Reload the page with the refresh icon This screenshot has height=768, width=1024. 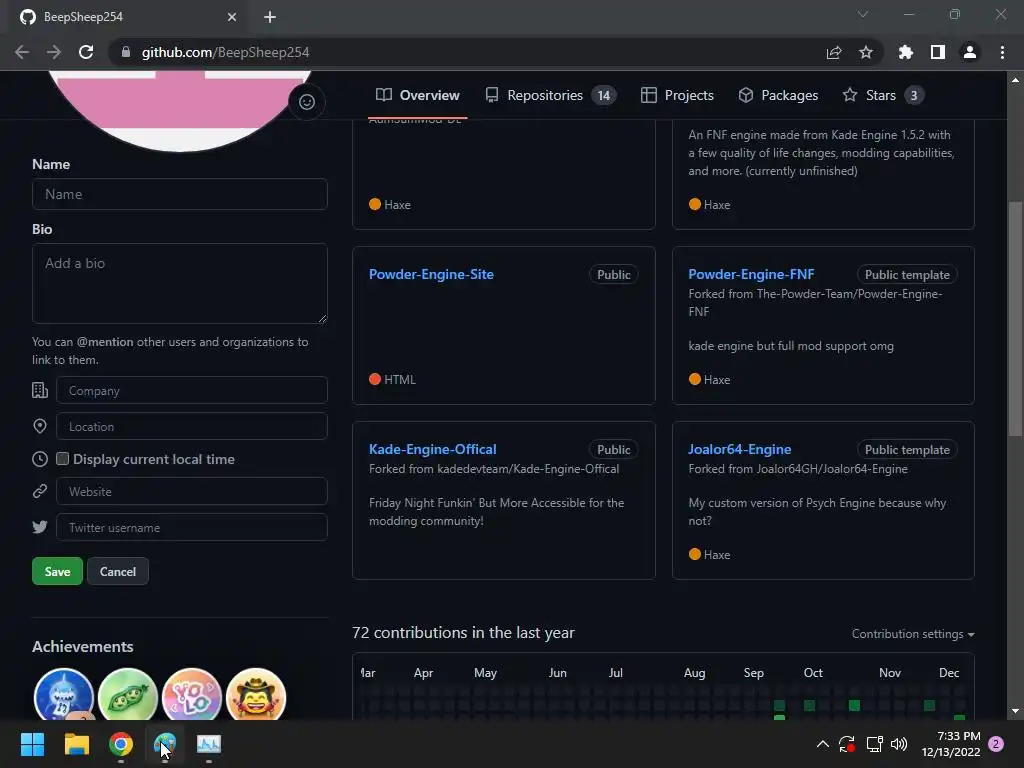tap(86, 52)
